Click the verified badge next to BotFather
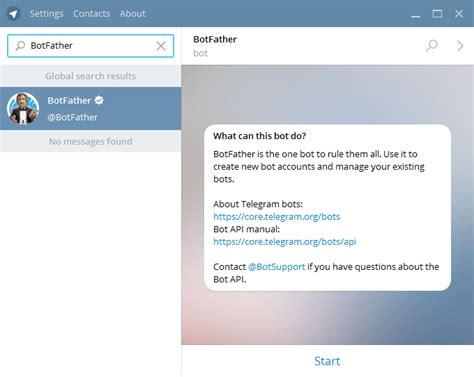 (99, 100)
